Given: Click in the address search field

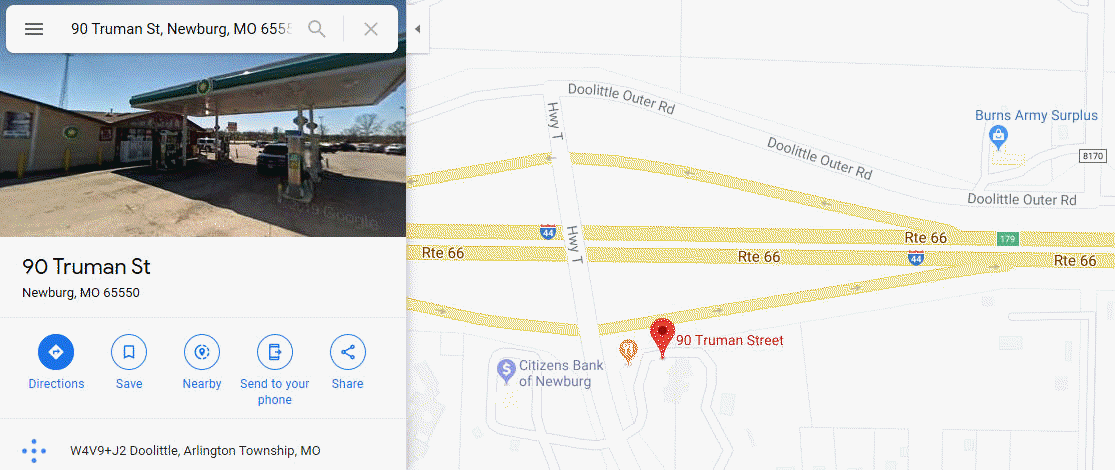Looking at the screenshot, I should click(181, 29).
